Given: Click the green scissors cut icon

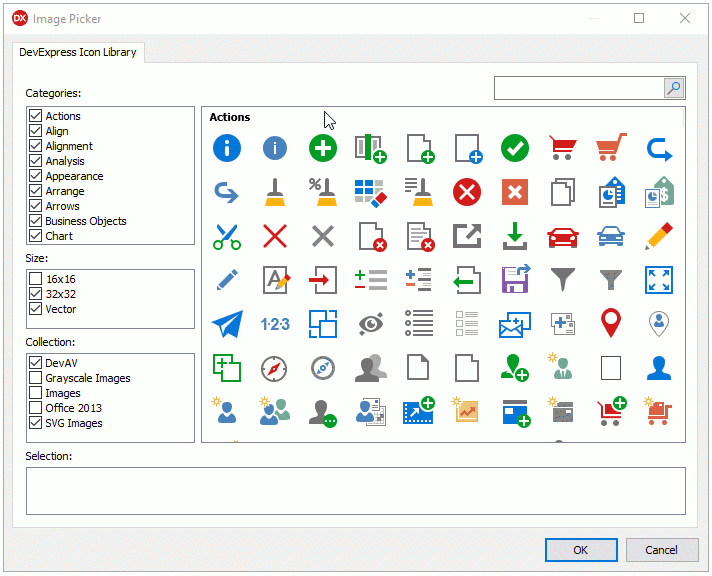Looking at the screenshot, I should (x=227, y=236).
